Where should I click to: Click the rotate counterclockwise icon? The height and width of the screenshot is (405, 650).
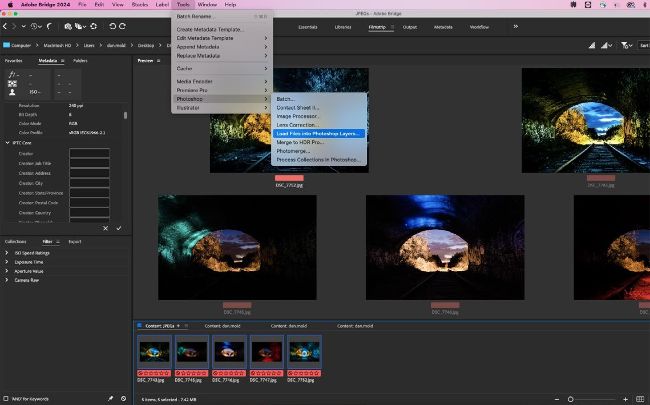(112, 25)
